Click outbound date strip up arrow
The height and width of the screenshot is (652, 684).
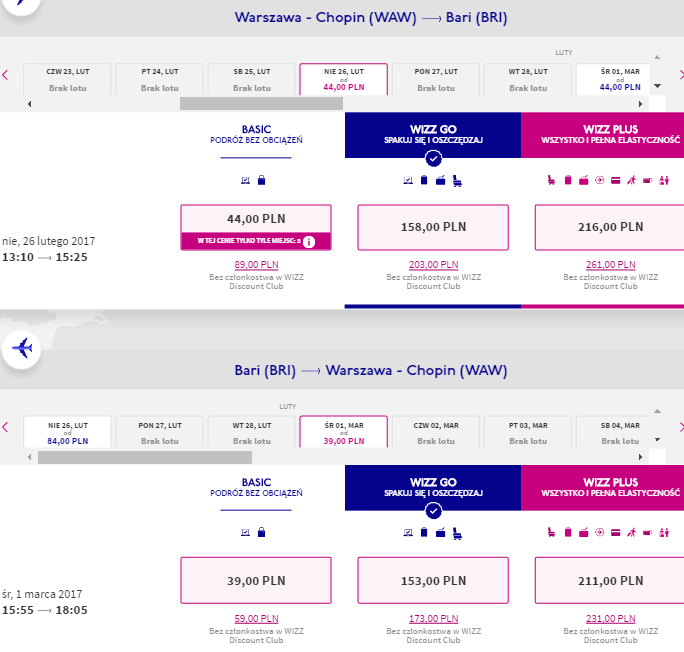(657, 57)
